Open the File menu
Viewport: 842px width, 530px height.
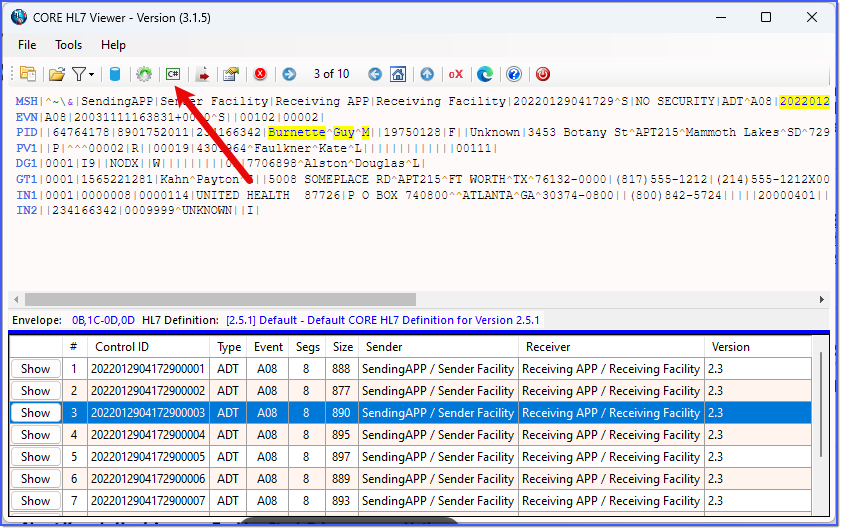pos(27,45)
